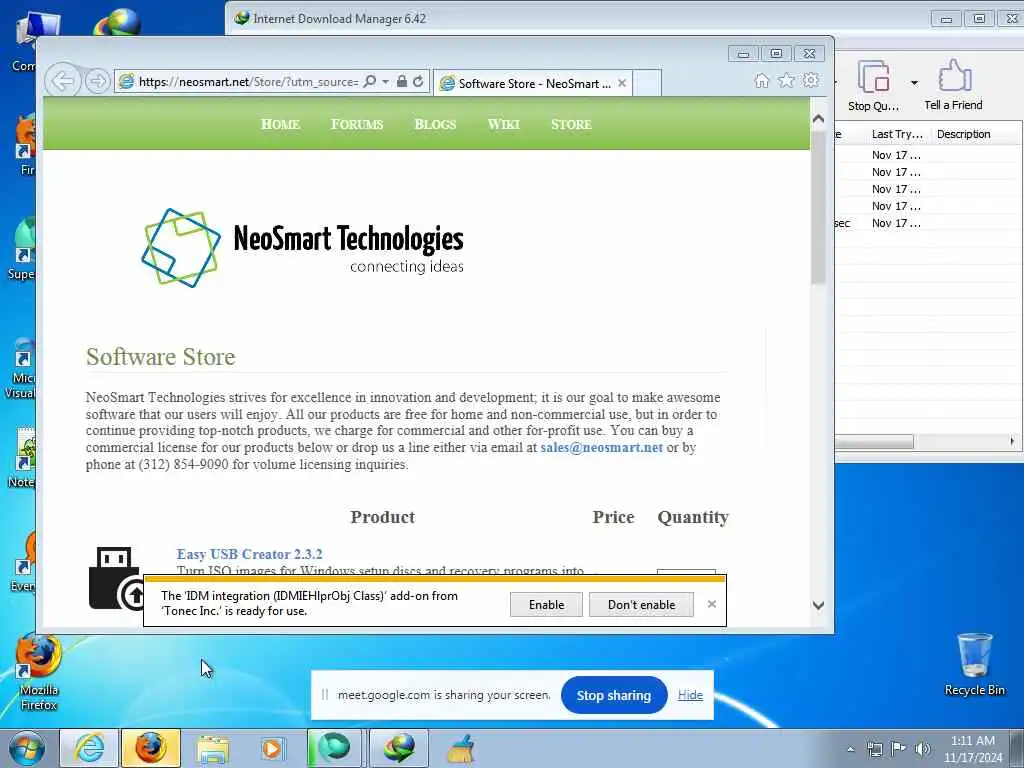Click the IDM horizontal scrollbar thumb
The height and width of the screenshot is (768, 1024).
[x=874, y=442]
